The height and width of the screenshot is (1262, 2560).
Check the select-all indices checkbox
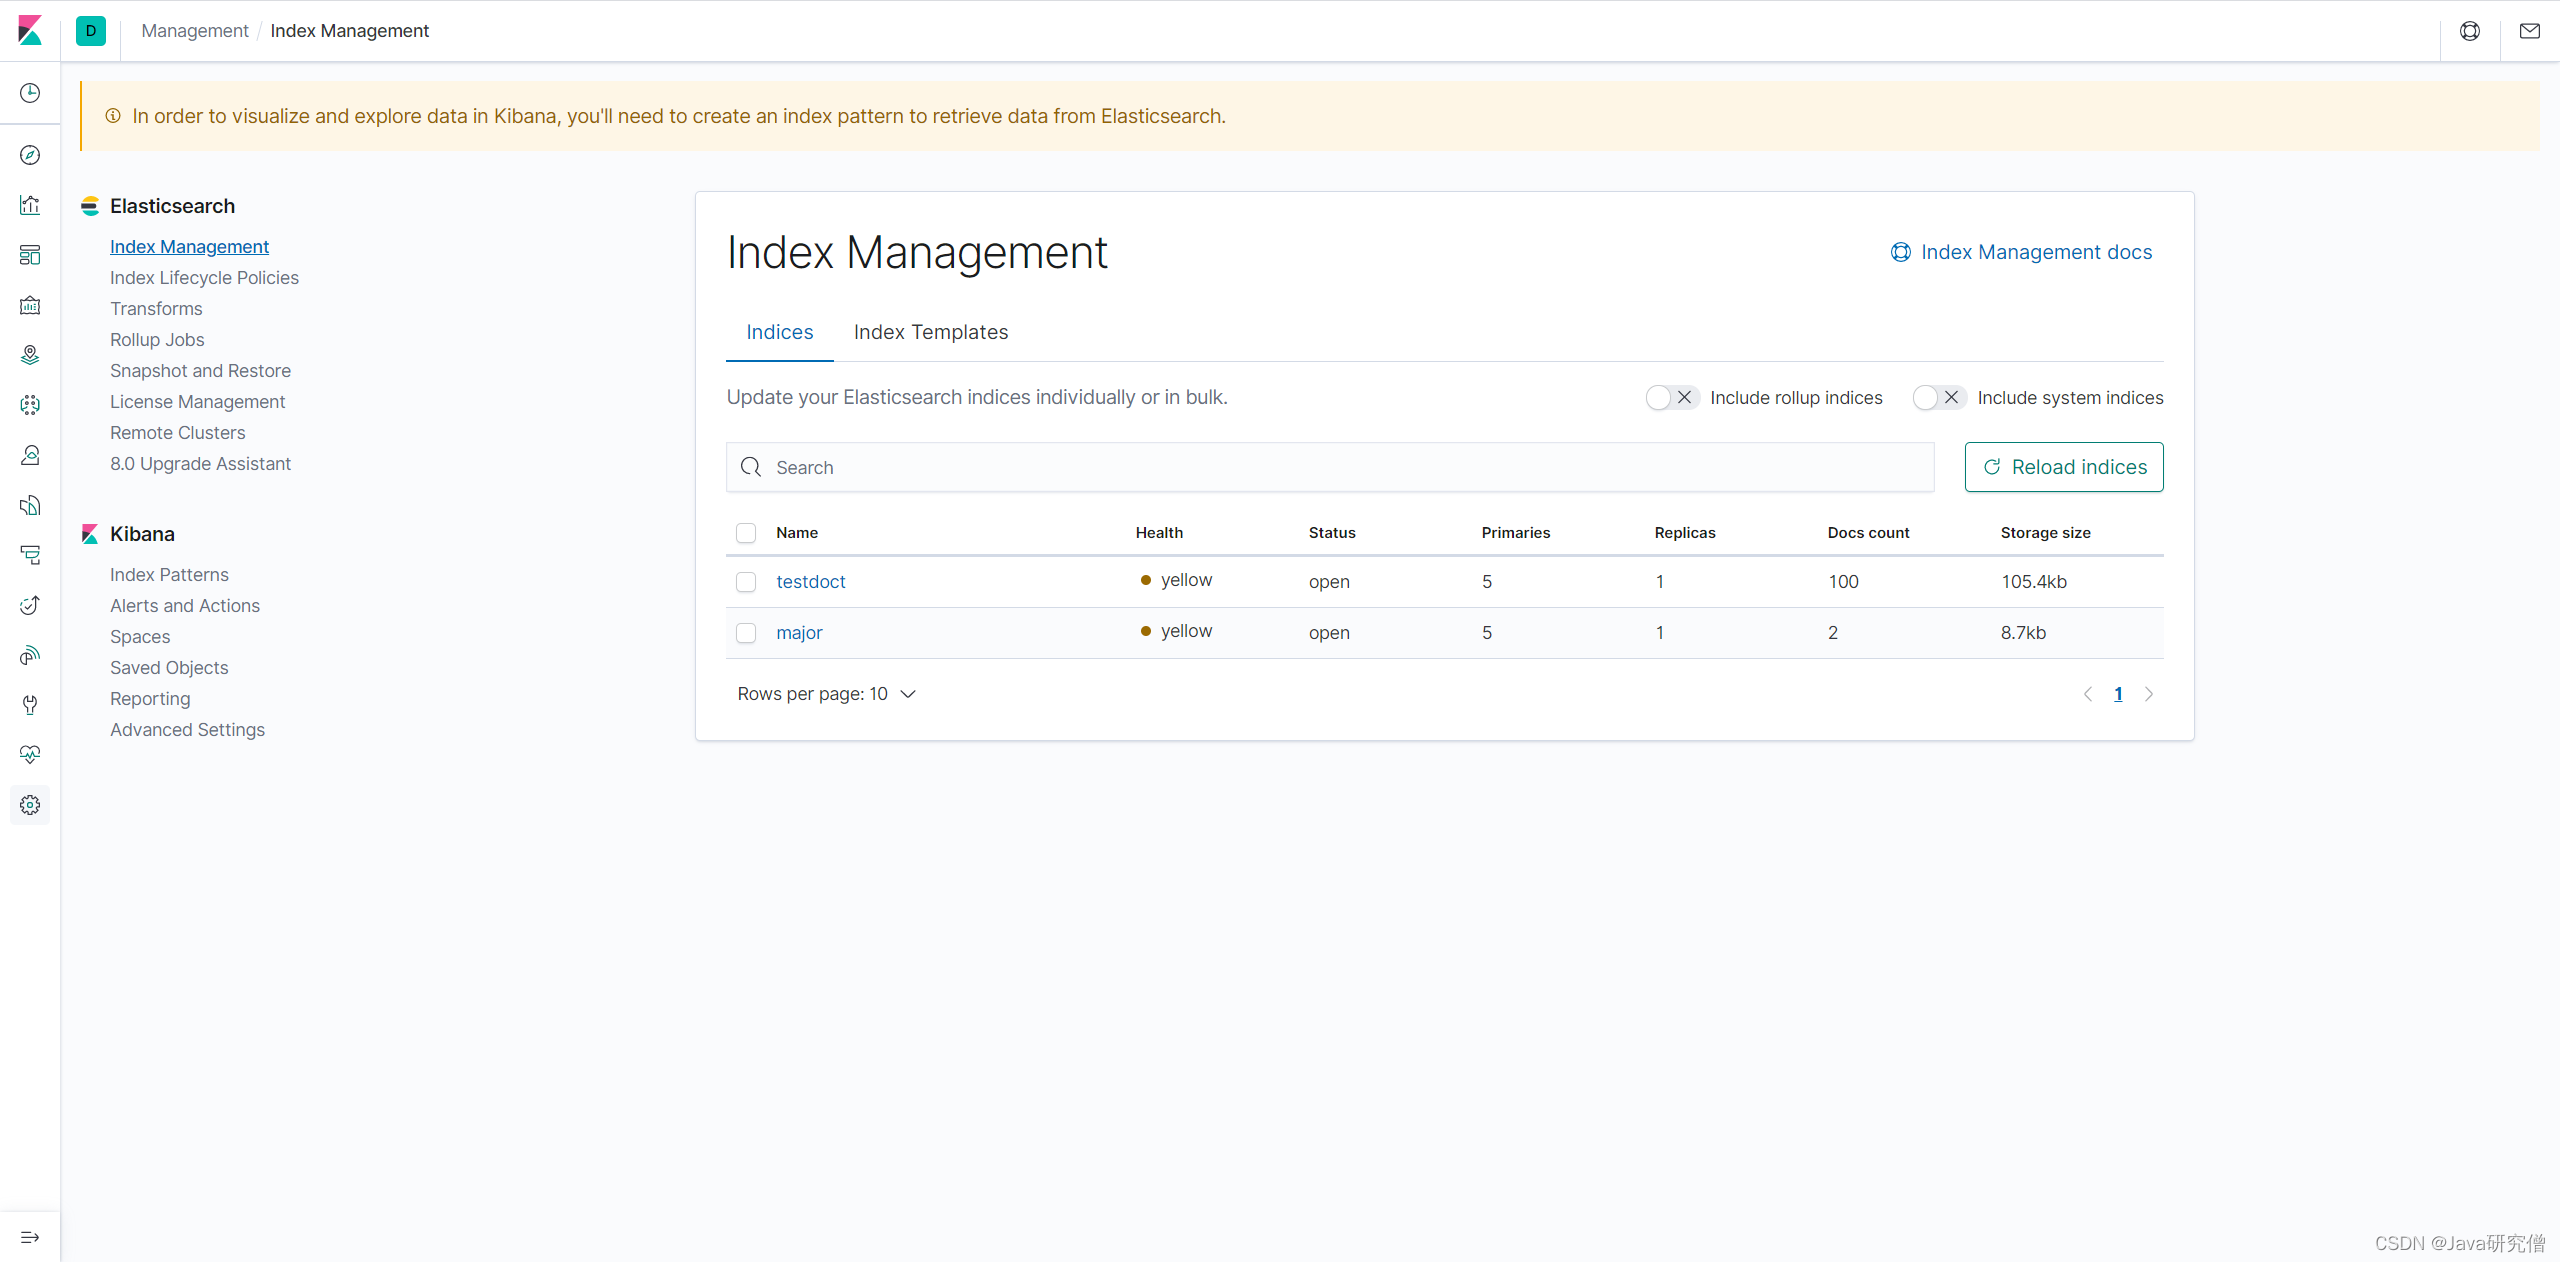tap(746, 533)
